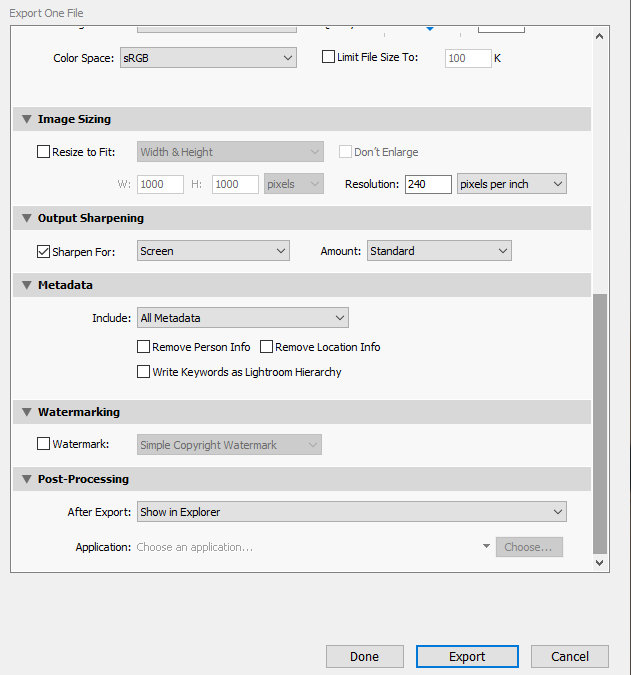
Task: Open the After Export dropdown
Action: point(352,512)
